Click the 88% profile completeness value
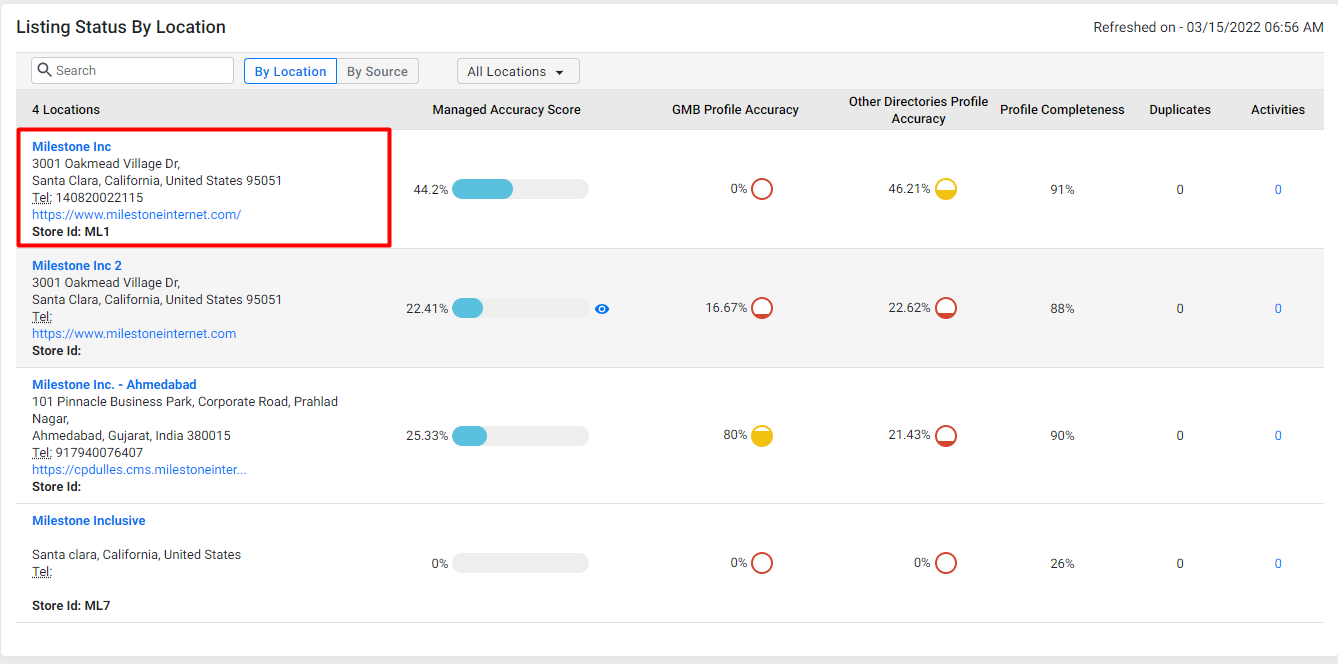The height and width of the screenshot is (664, 1338). pyautogui.click(x=1062, y=309)
